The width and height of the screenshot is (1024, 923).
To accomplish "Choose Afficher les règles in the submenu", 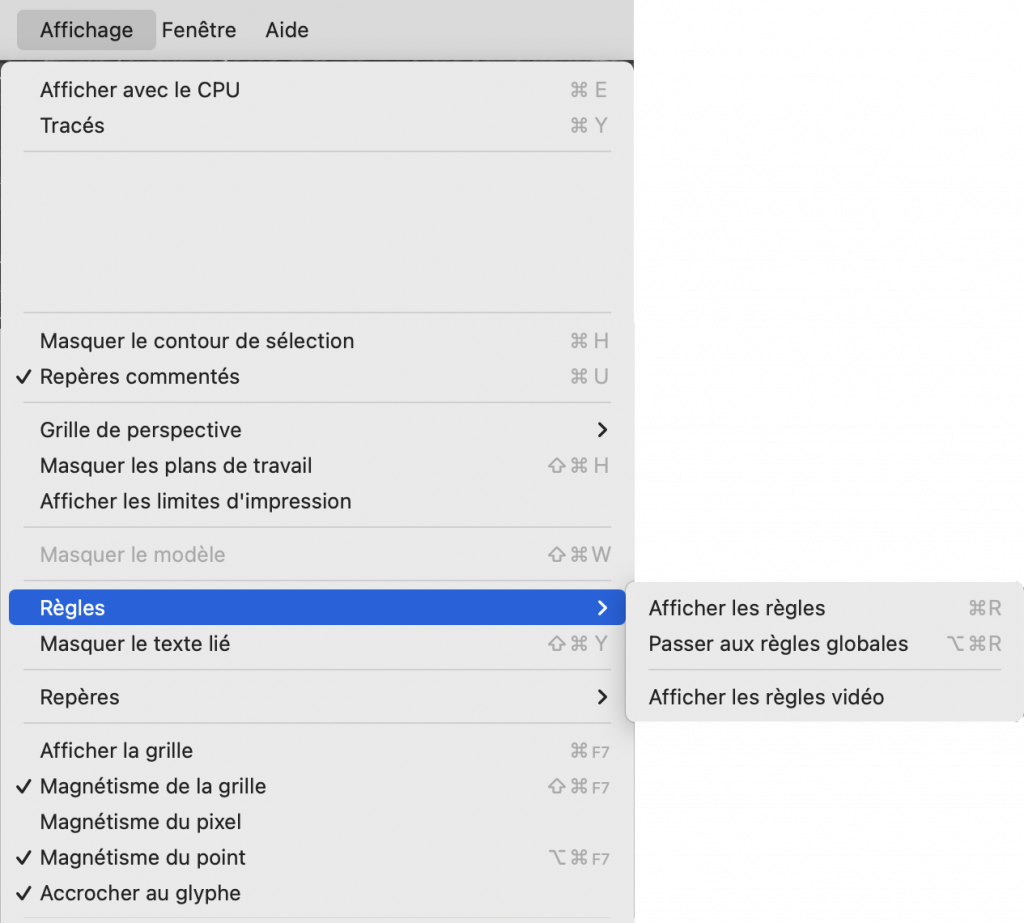I will (737, 608).
